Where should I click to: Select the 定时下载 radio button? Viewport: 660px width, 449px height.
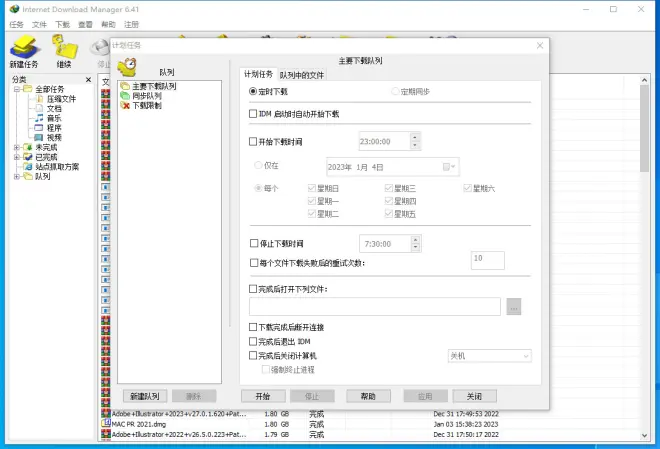tap(253, 92)
